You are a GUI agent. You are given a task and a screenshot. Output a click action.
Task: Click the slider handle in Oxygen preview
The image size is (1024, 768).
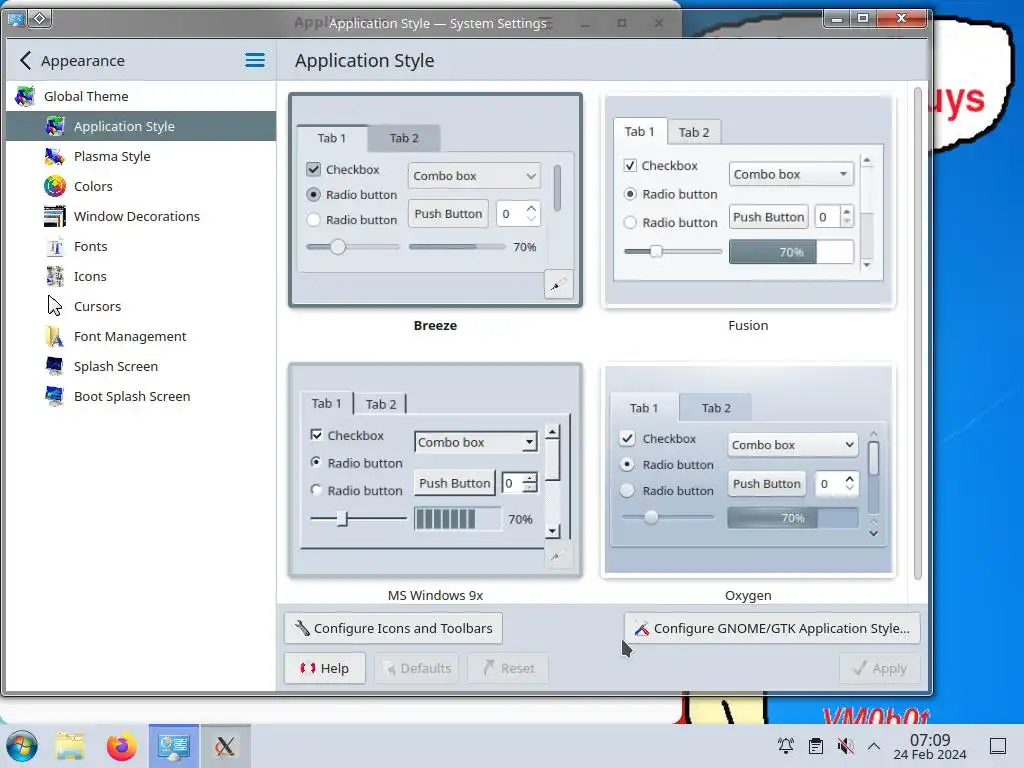(651, 517)
